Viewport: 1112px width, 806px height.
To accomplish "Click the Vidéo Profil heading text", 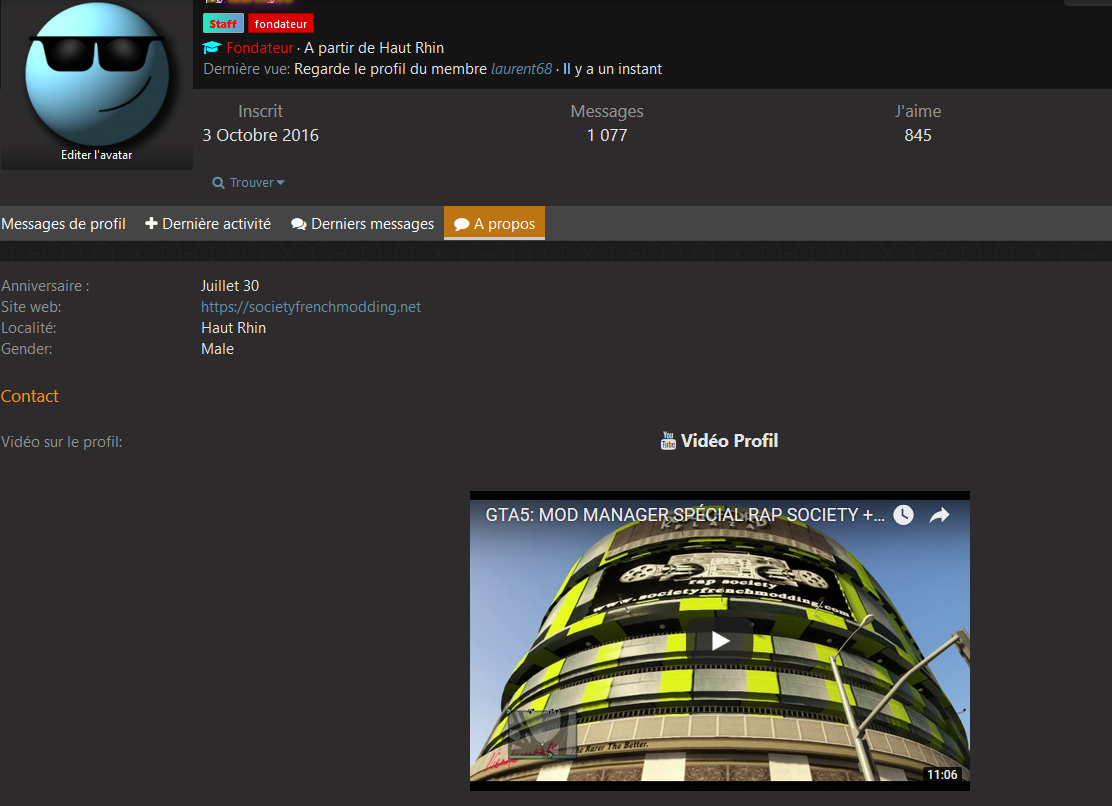I will point(729,441).
